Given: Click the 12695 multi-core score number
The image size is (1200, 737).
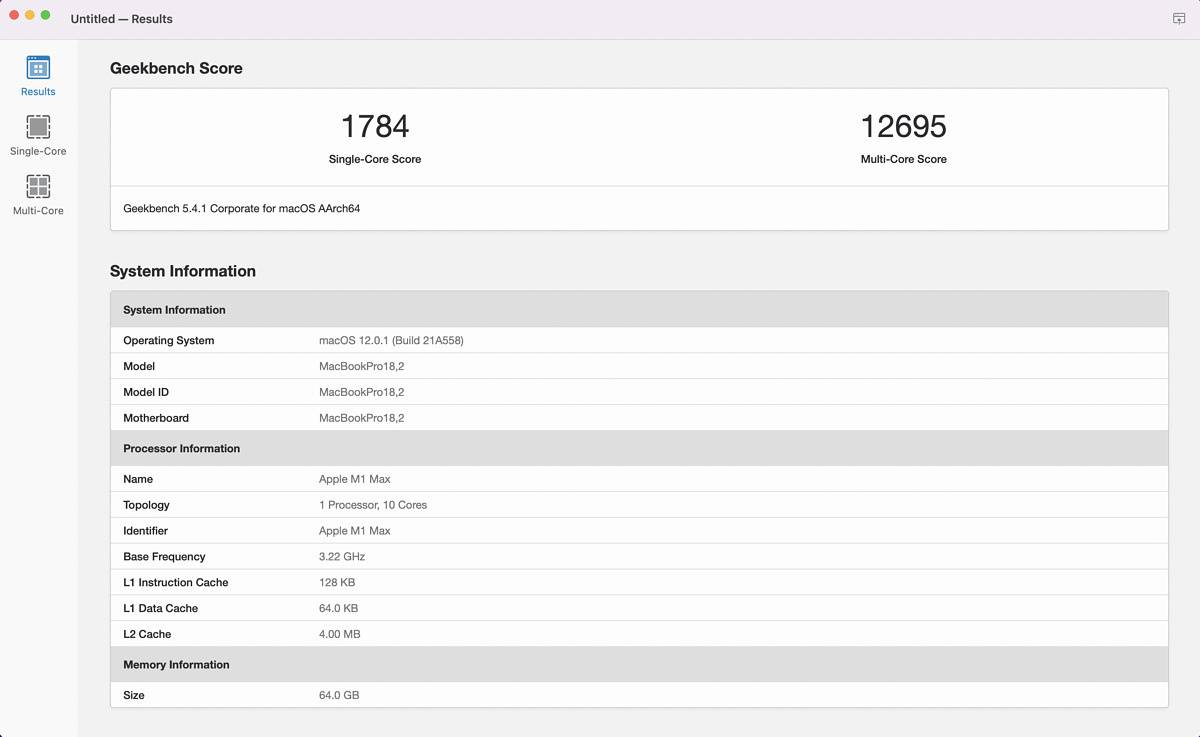Looking at the screenshot, I should tap(903, 127).
